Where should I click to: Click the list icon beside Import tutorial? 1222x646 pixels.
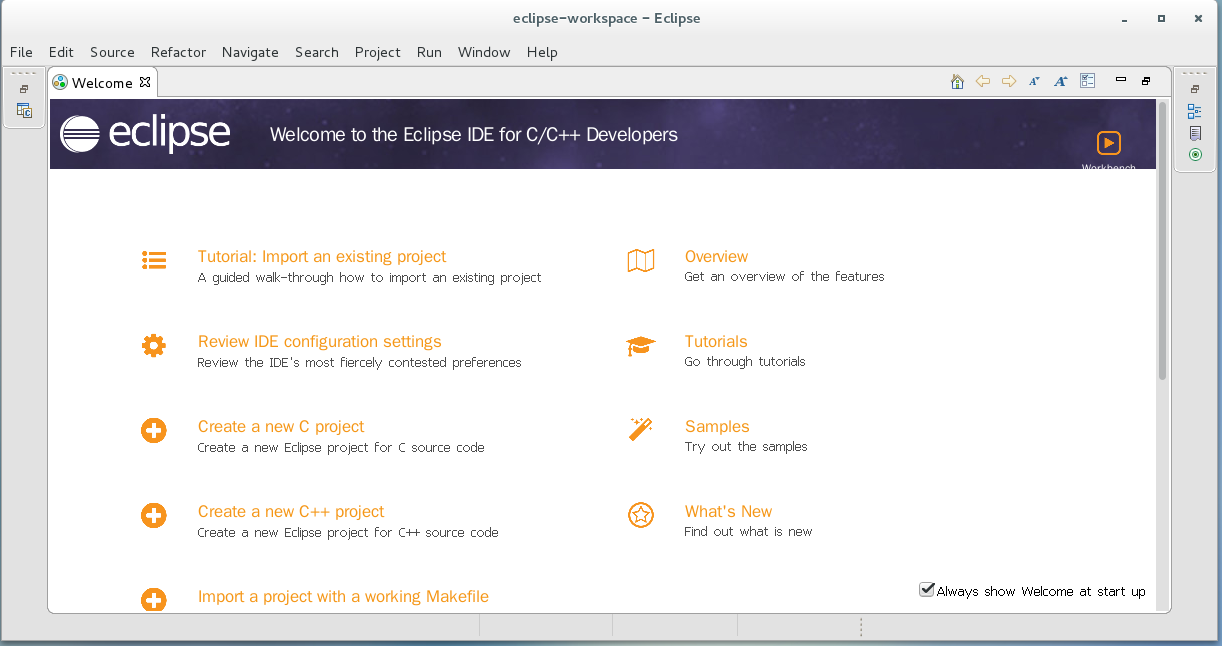point(154,261)
